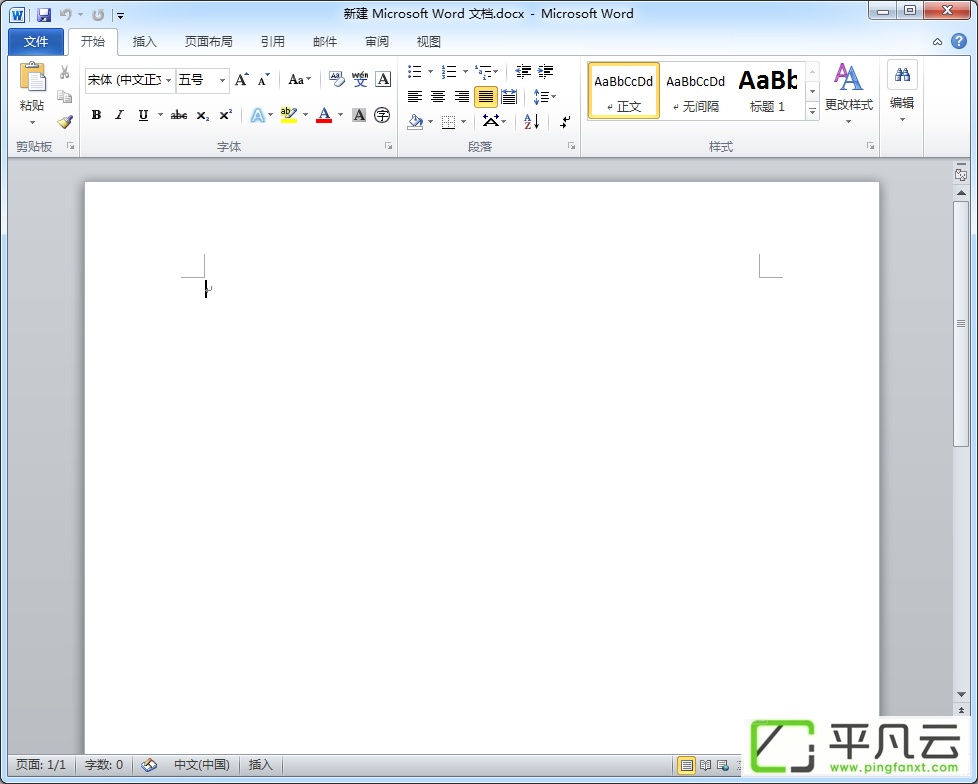
Task: Apply paragraph shading fill bucket color
Action: pos(415,122)
